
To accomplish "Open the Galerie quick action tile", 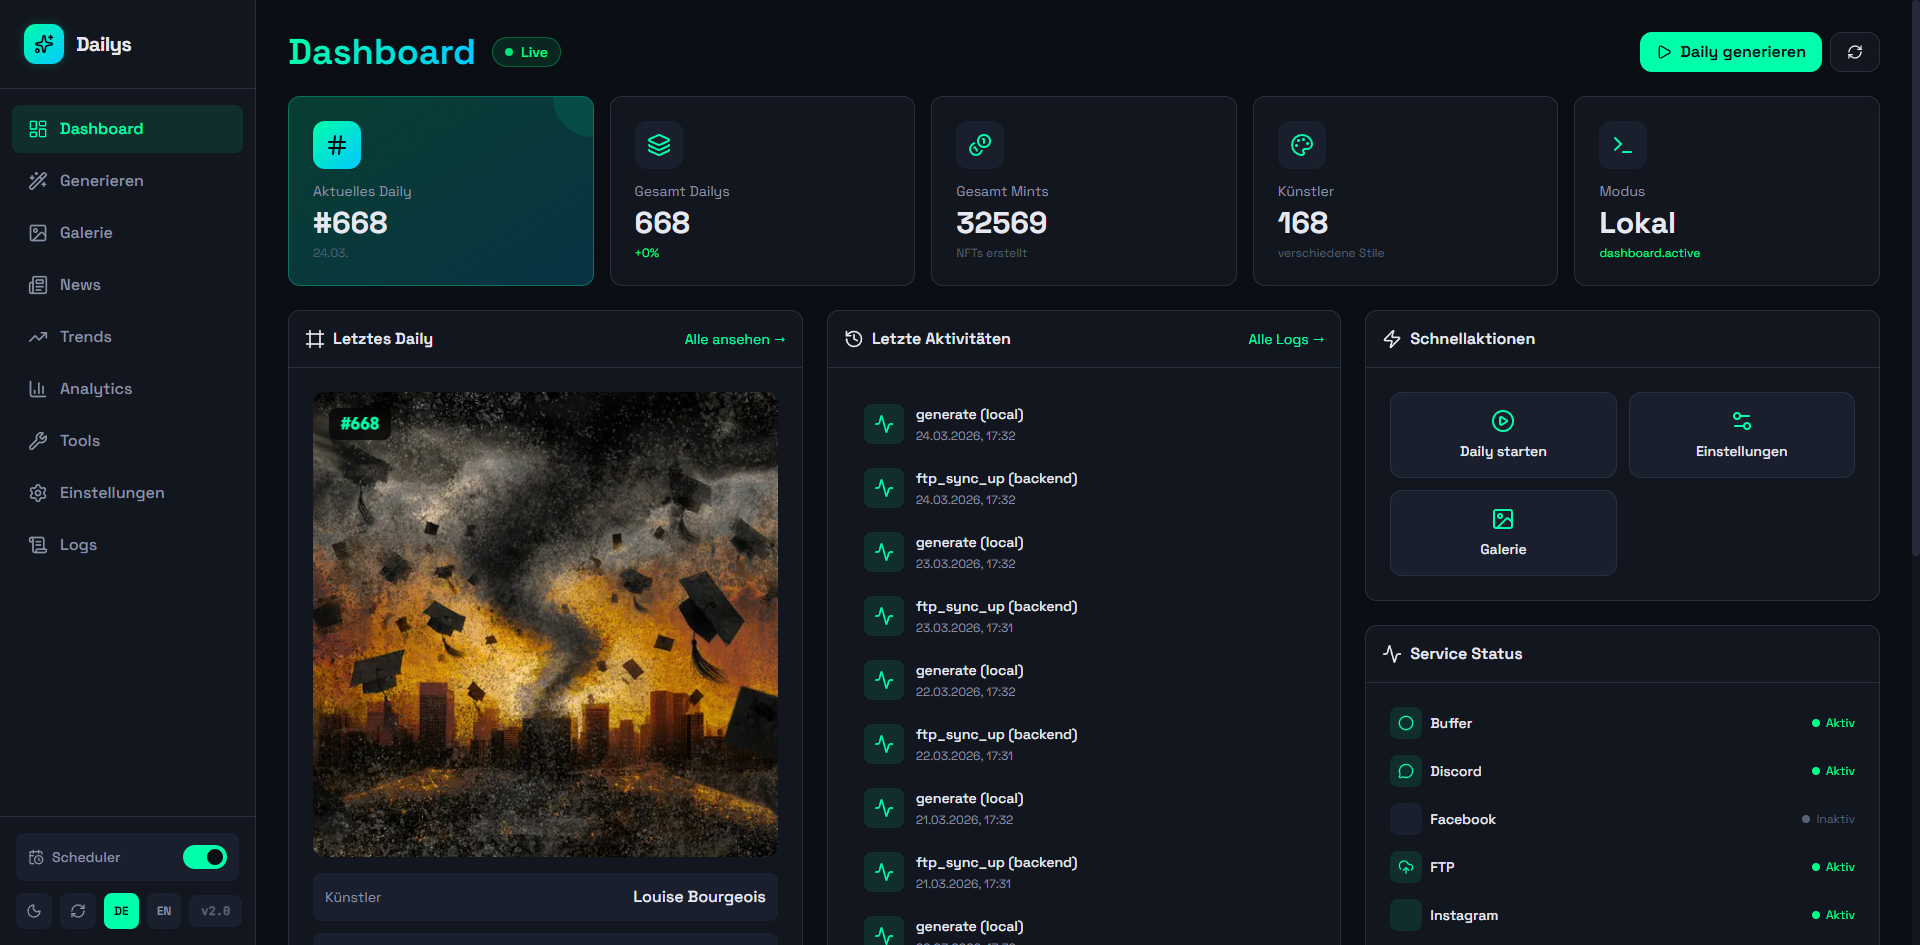I will [1502, 533].
